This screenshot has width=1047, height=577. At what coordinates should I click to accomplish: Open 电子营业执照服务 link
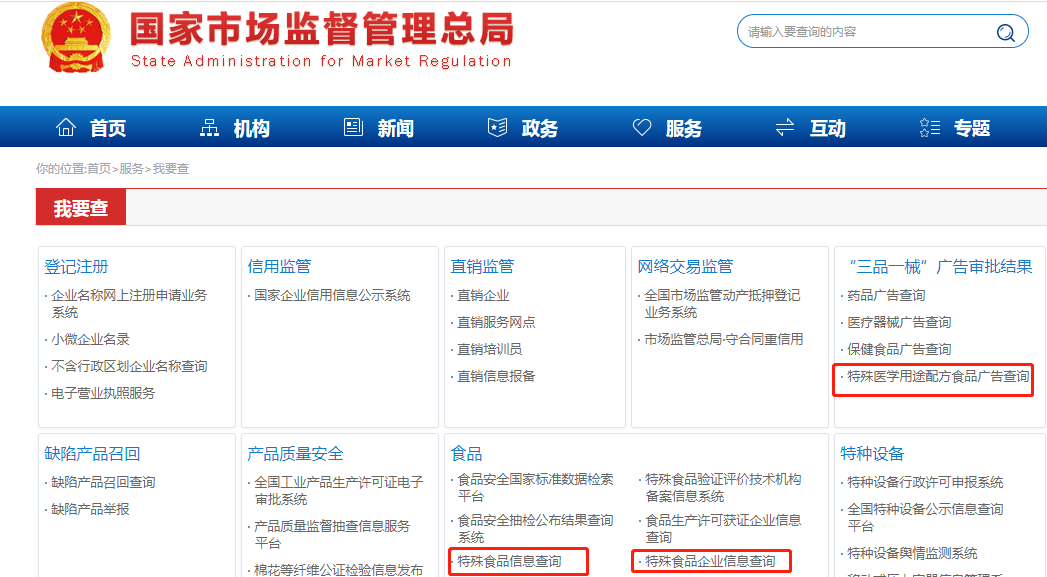103,394
